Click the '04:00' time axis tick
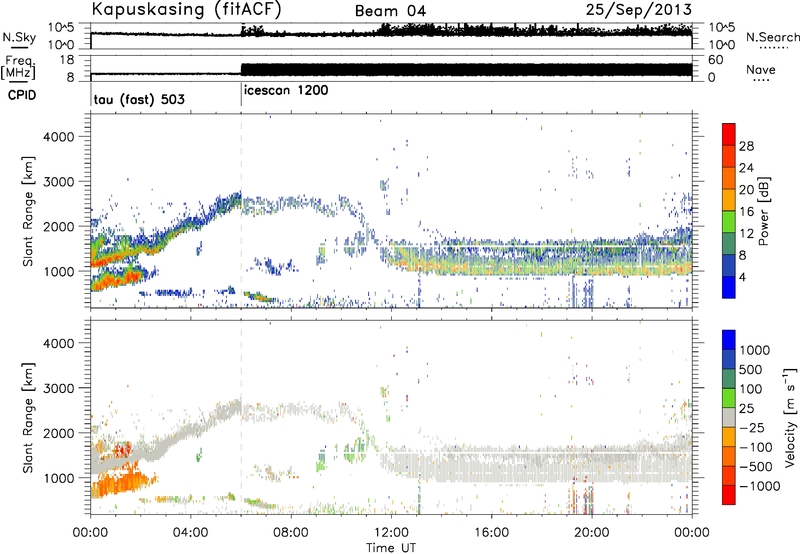Image resolution: width=800 pixels, height=554 pixels. [190, 533]
